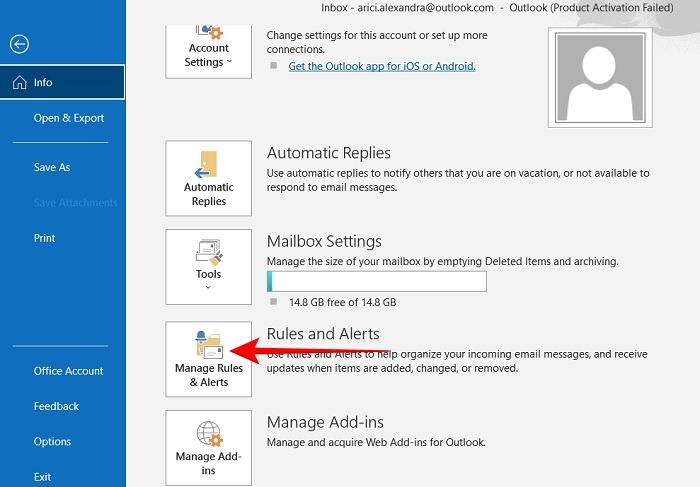Click the Manage Rules & Alerts label
The height and width of the screenshot is (487, 700).
pos(208,375)
